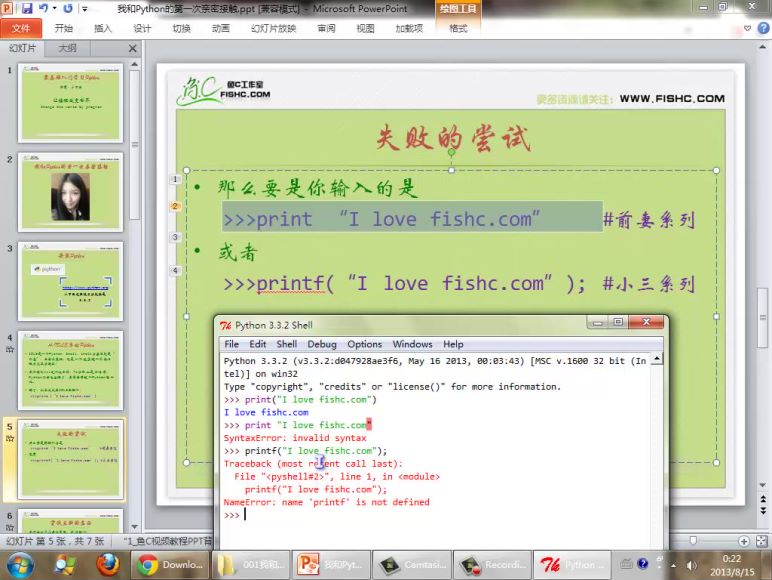Click highlighted animation order tag 2
The height and width of the screenshot is (580, 772).
pyautogui.click(x=175, y=206)
